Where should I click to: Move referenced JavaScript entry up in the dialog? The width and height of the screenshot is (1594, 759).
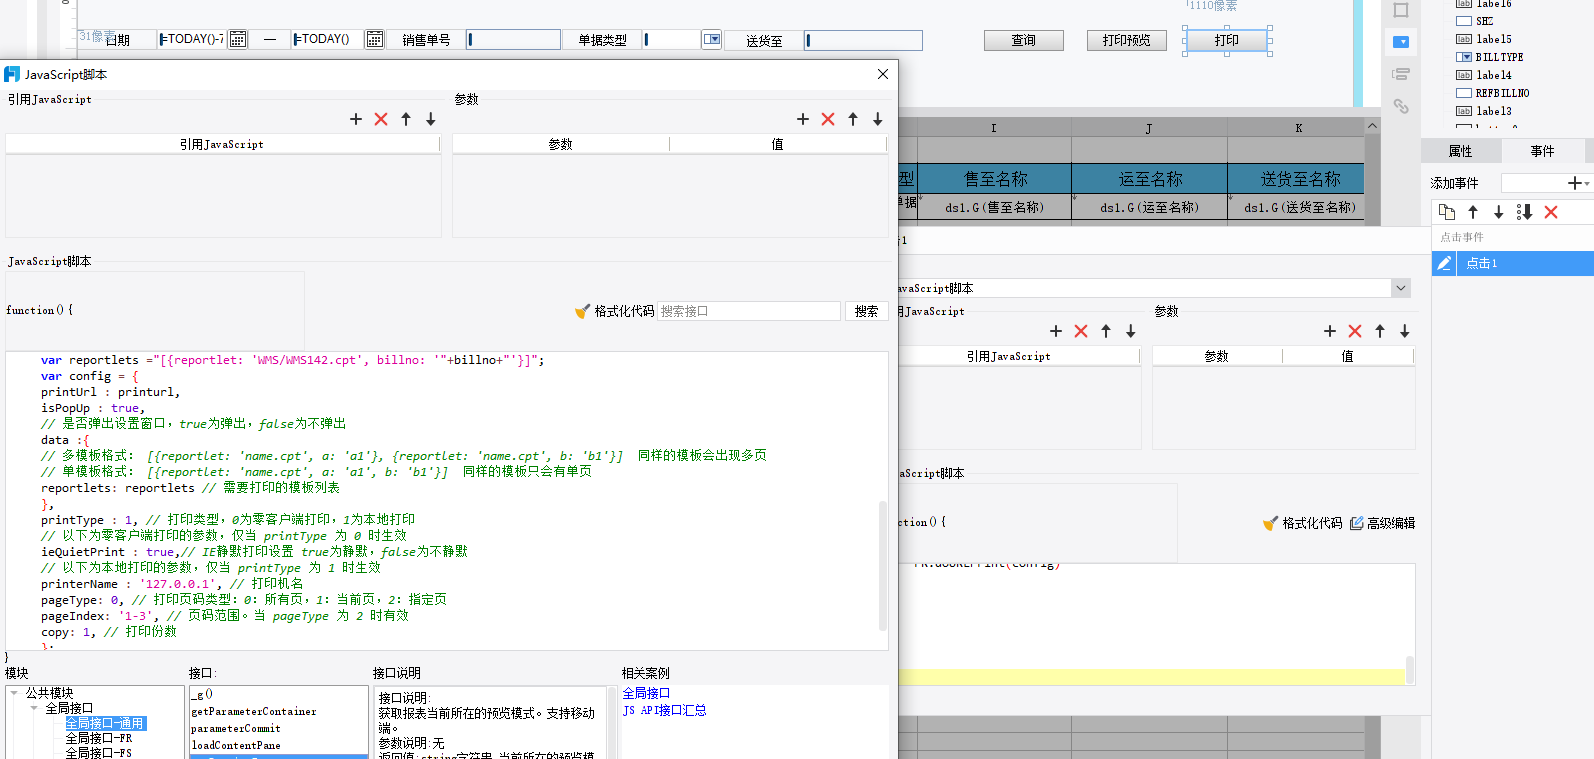click(x=406, y=119)
